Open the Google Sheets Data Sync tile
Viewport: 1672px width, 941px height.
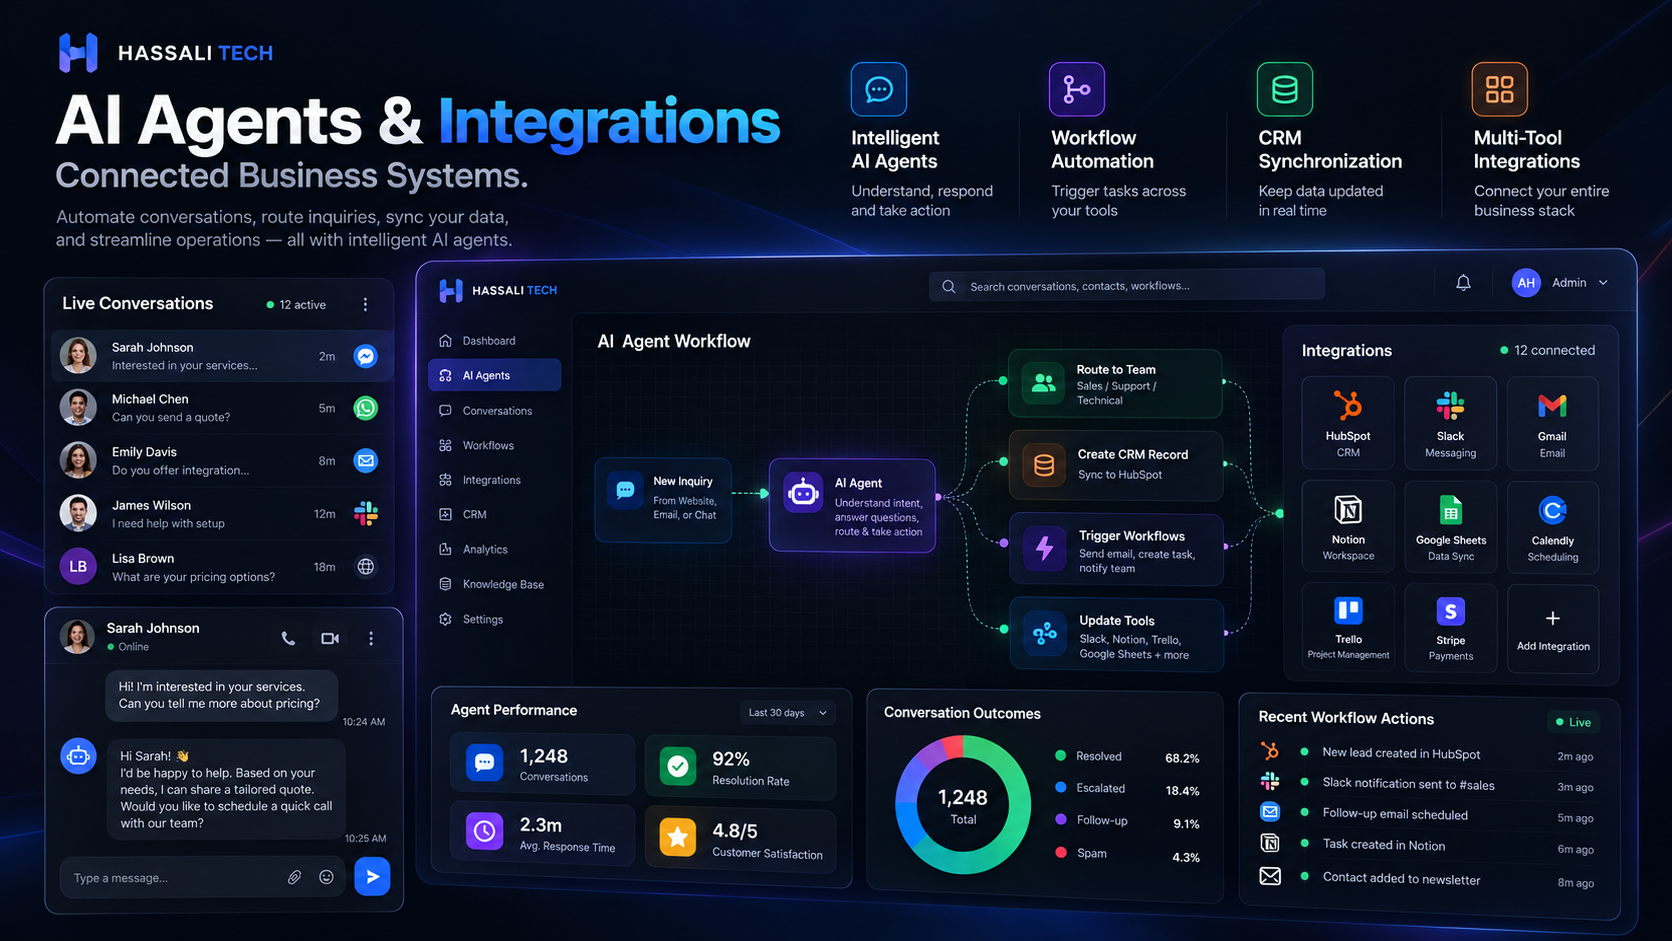pos(1450,527)
